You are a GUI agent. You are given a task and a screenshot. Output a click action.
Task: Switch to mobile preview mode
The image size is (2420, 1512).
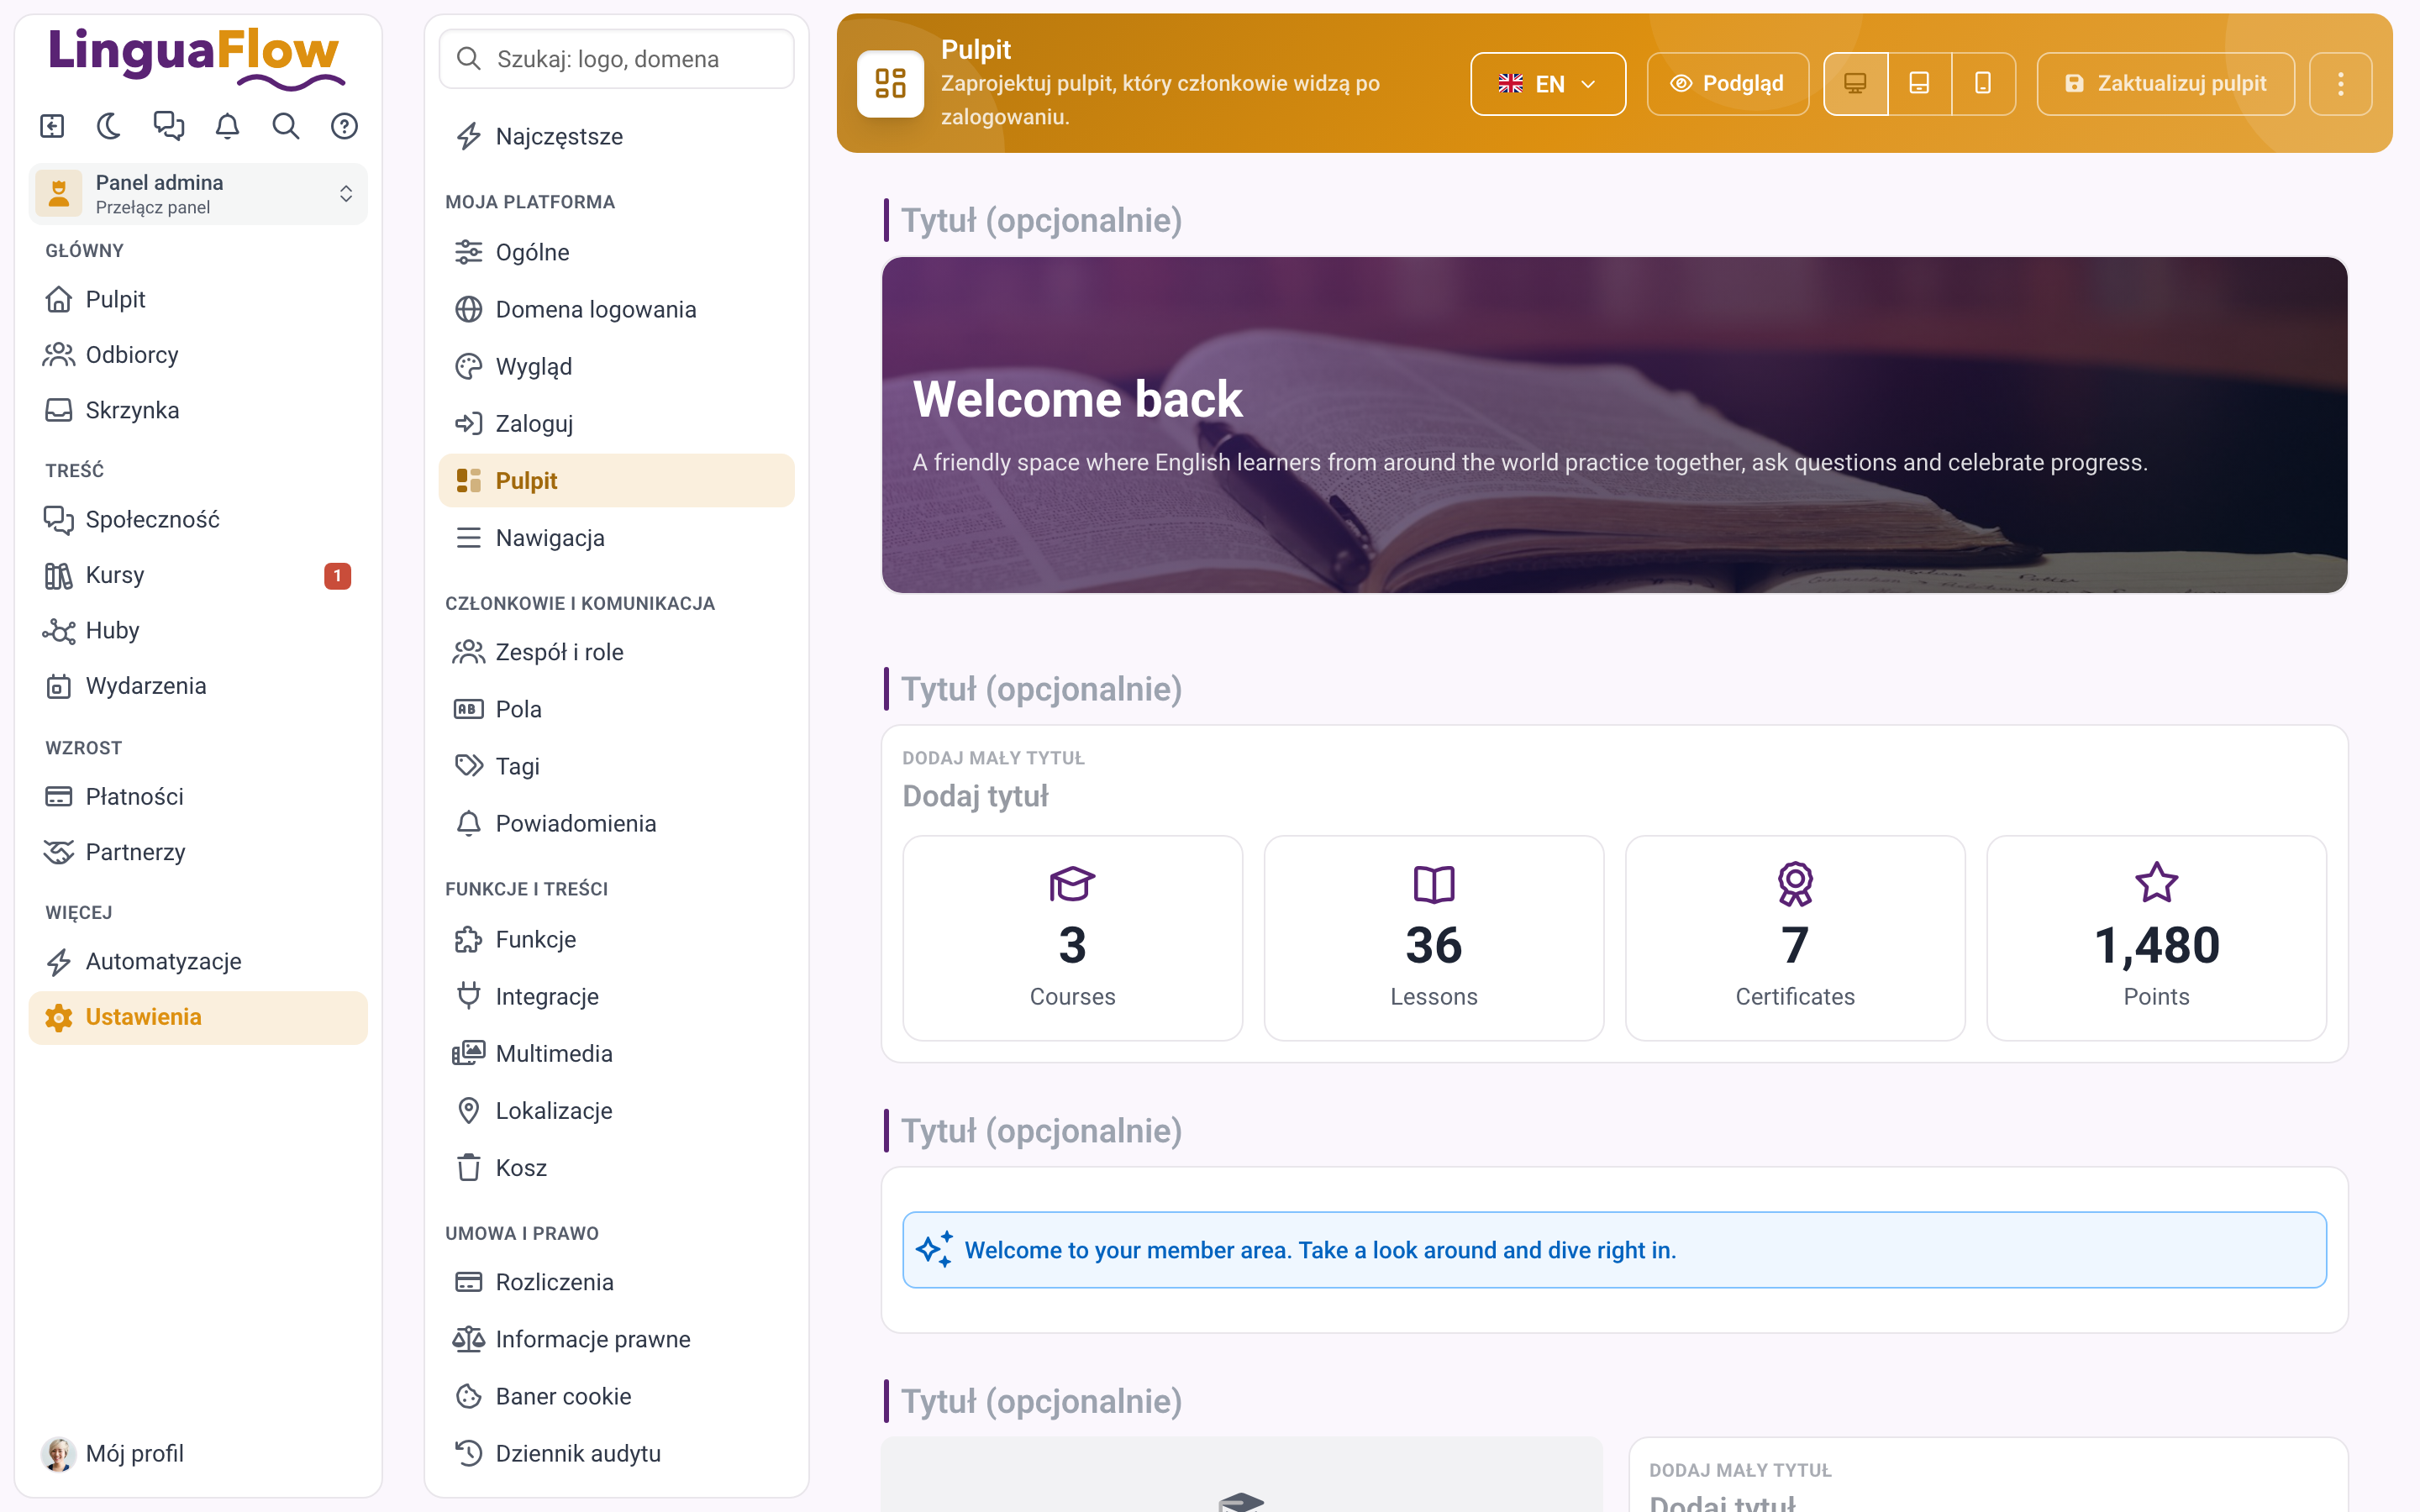click(x=1982, y=84)
